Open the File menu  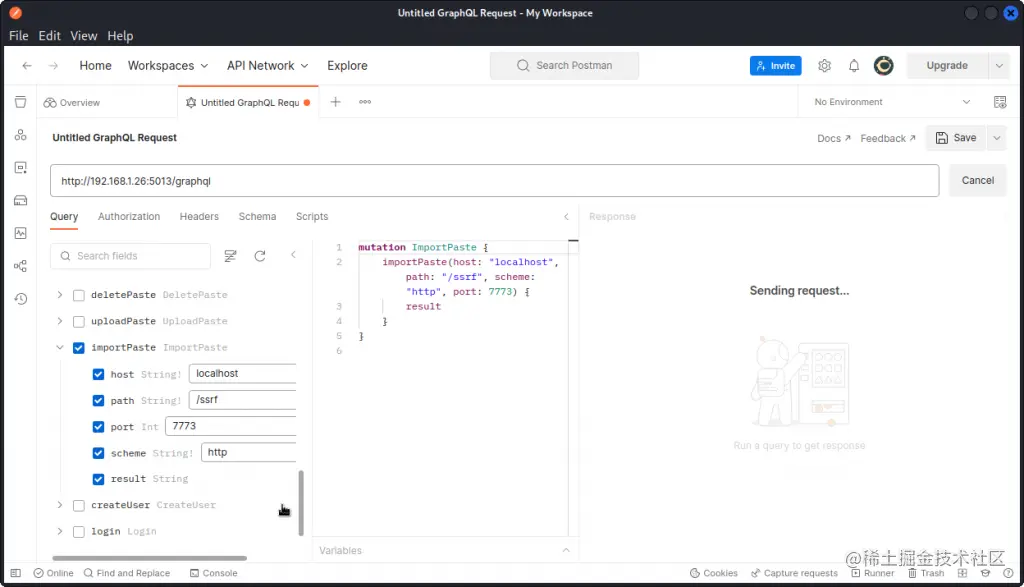pyautogui.click(x=18, y=36)
